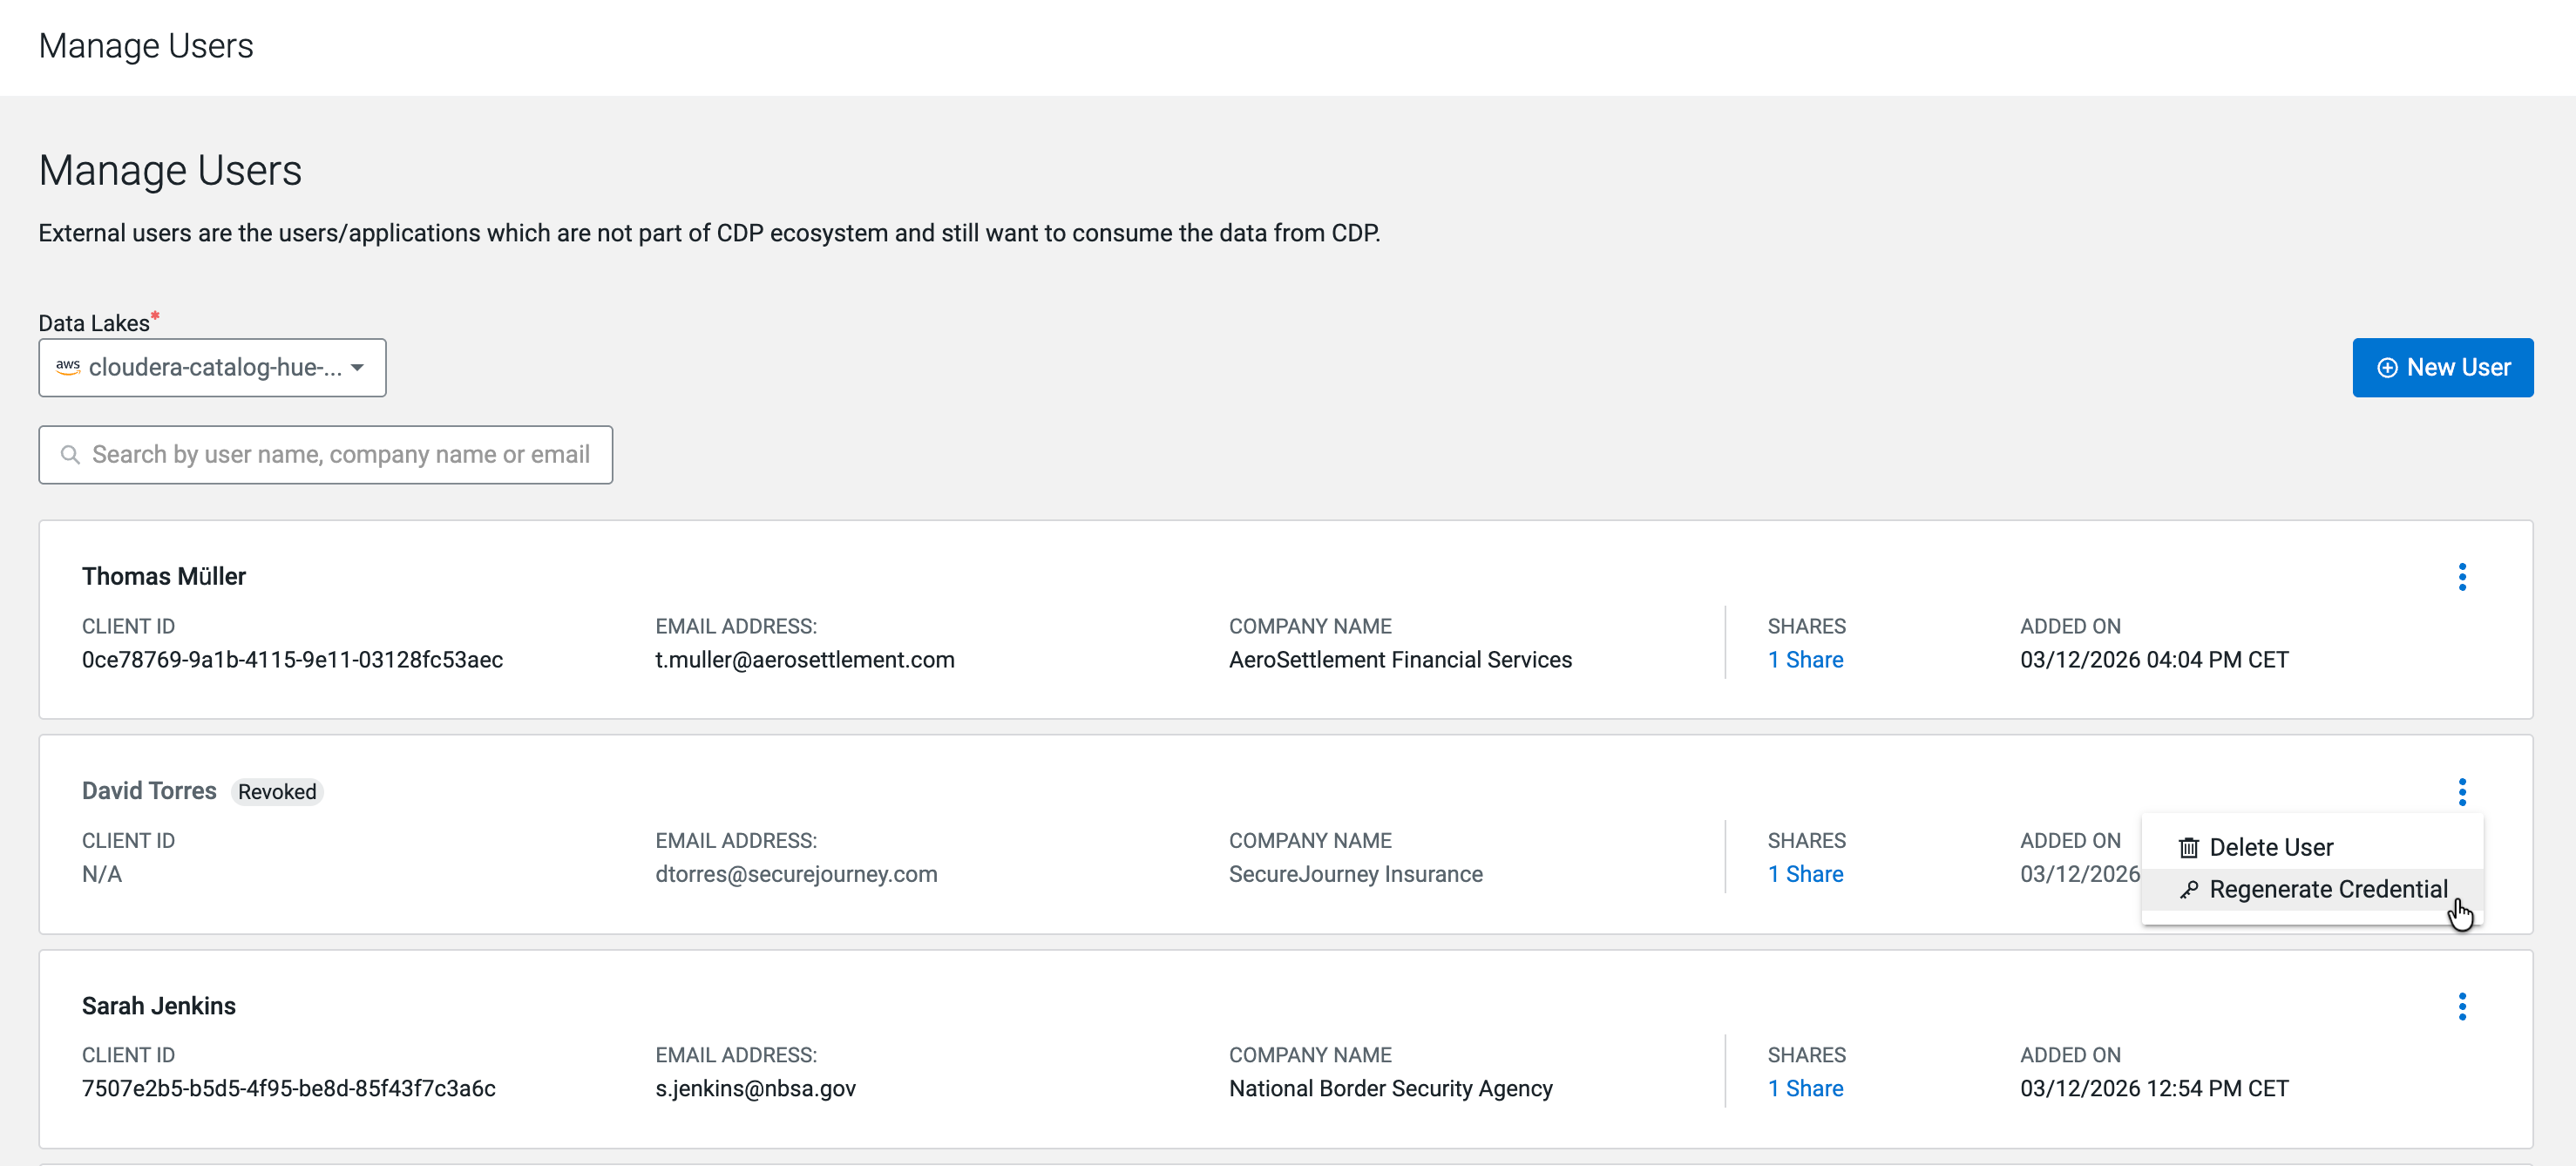Click the trash icon beside Delete User

point(2188,848)
